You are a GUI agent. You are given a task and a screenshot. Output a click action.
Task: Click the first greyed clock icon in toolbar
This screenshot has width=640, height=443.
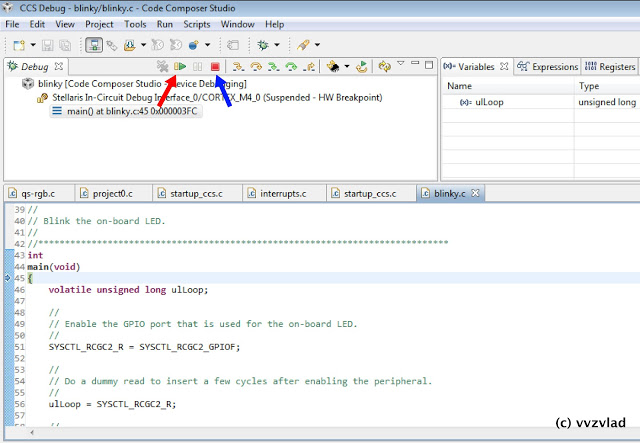tap(158, 45)
